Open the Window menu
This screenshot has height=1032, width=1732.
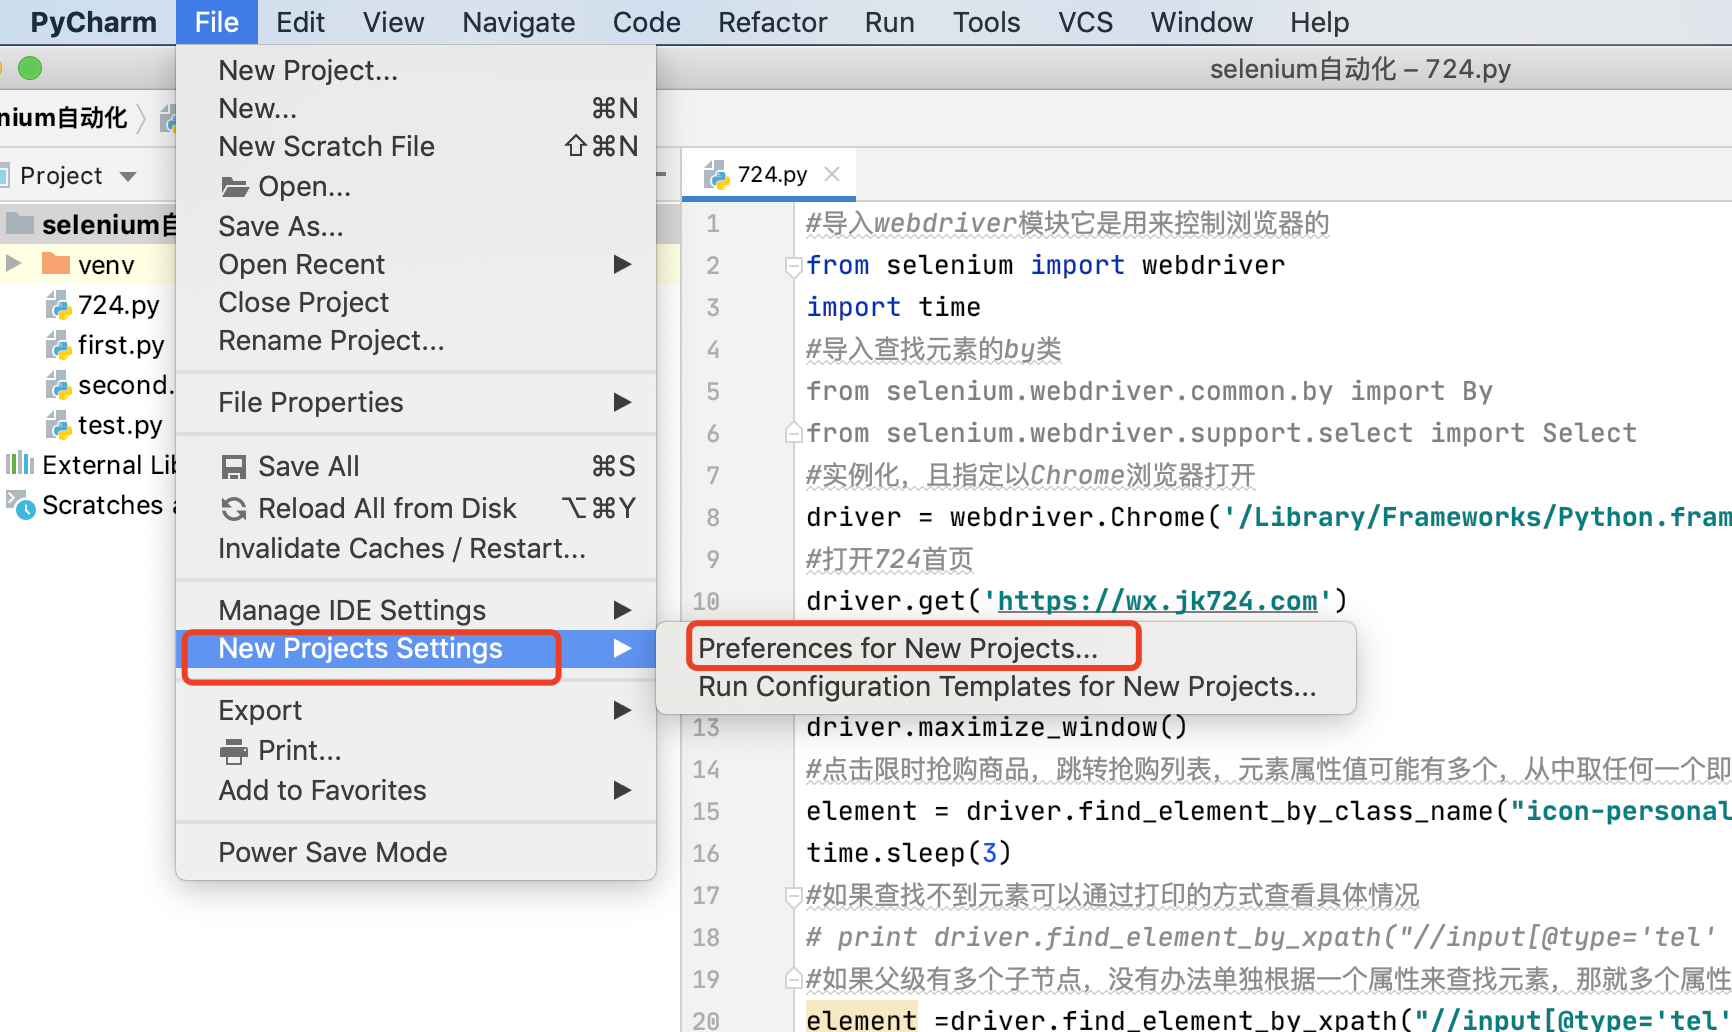click(x=1201, y=22)
